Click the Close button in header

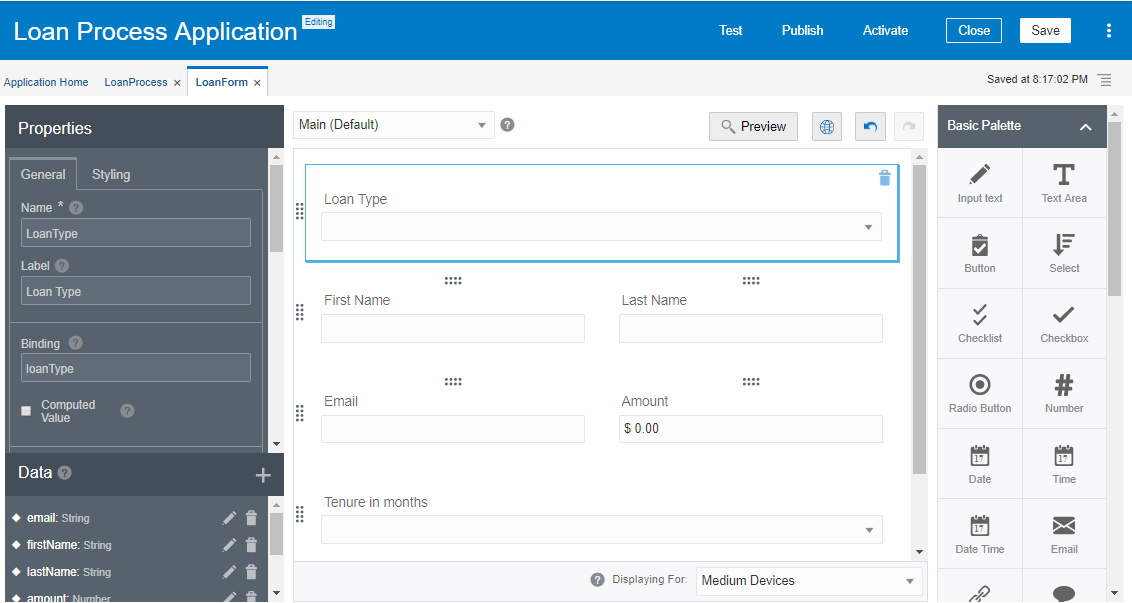pos(974,30)
